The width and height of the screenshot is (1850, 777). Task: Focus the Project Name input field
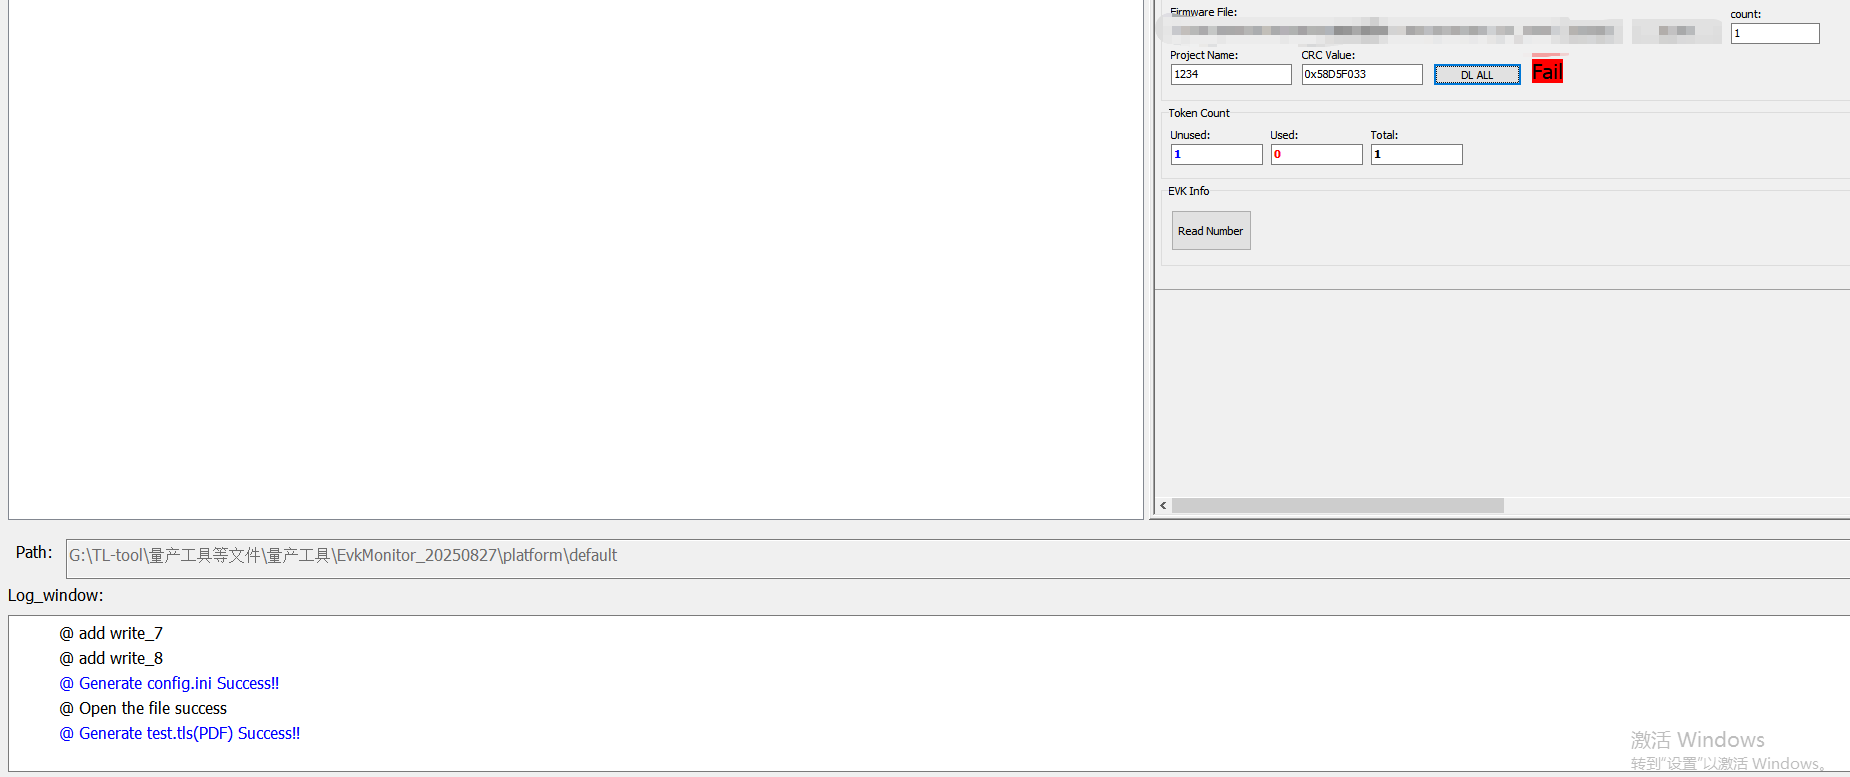(x=1230, y=75)
